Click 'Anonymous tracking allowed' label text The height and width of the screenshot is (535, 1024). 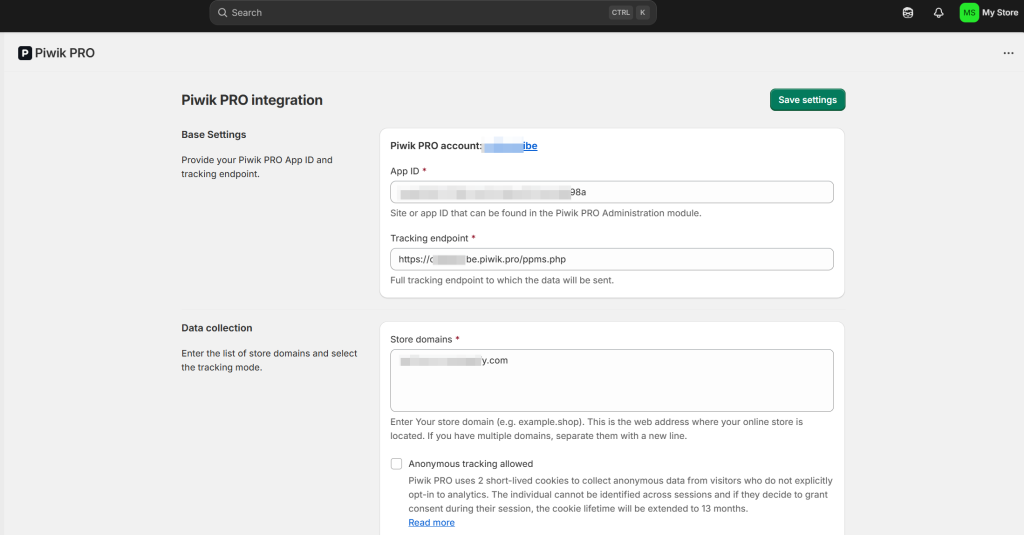[471, 464]
